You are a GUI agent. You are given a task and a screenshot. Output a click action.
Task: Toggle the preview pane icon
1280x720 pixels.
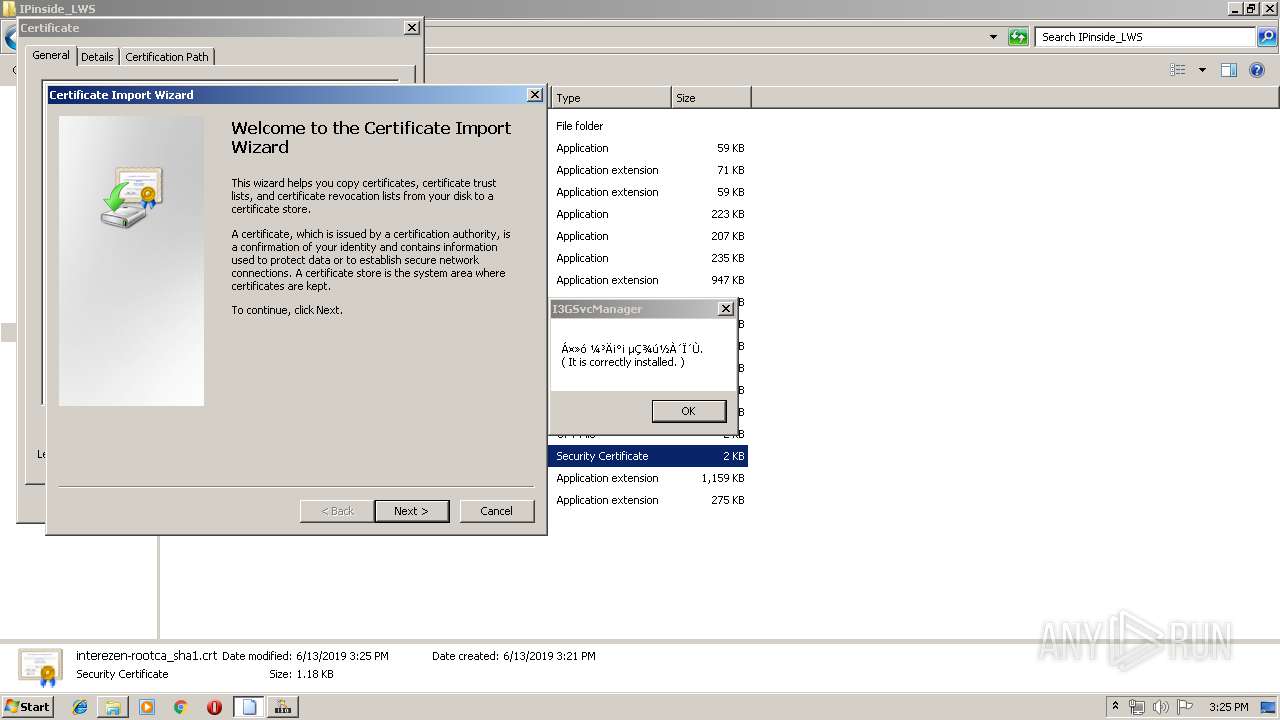[x=1229, y=70]
